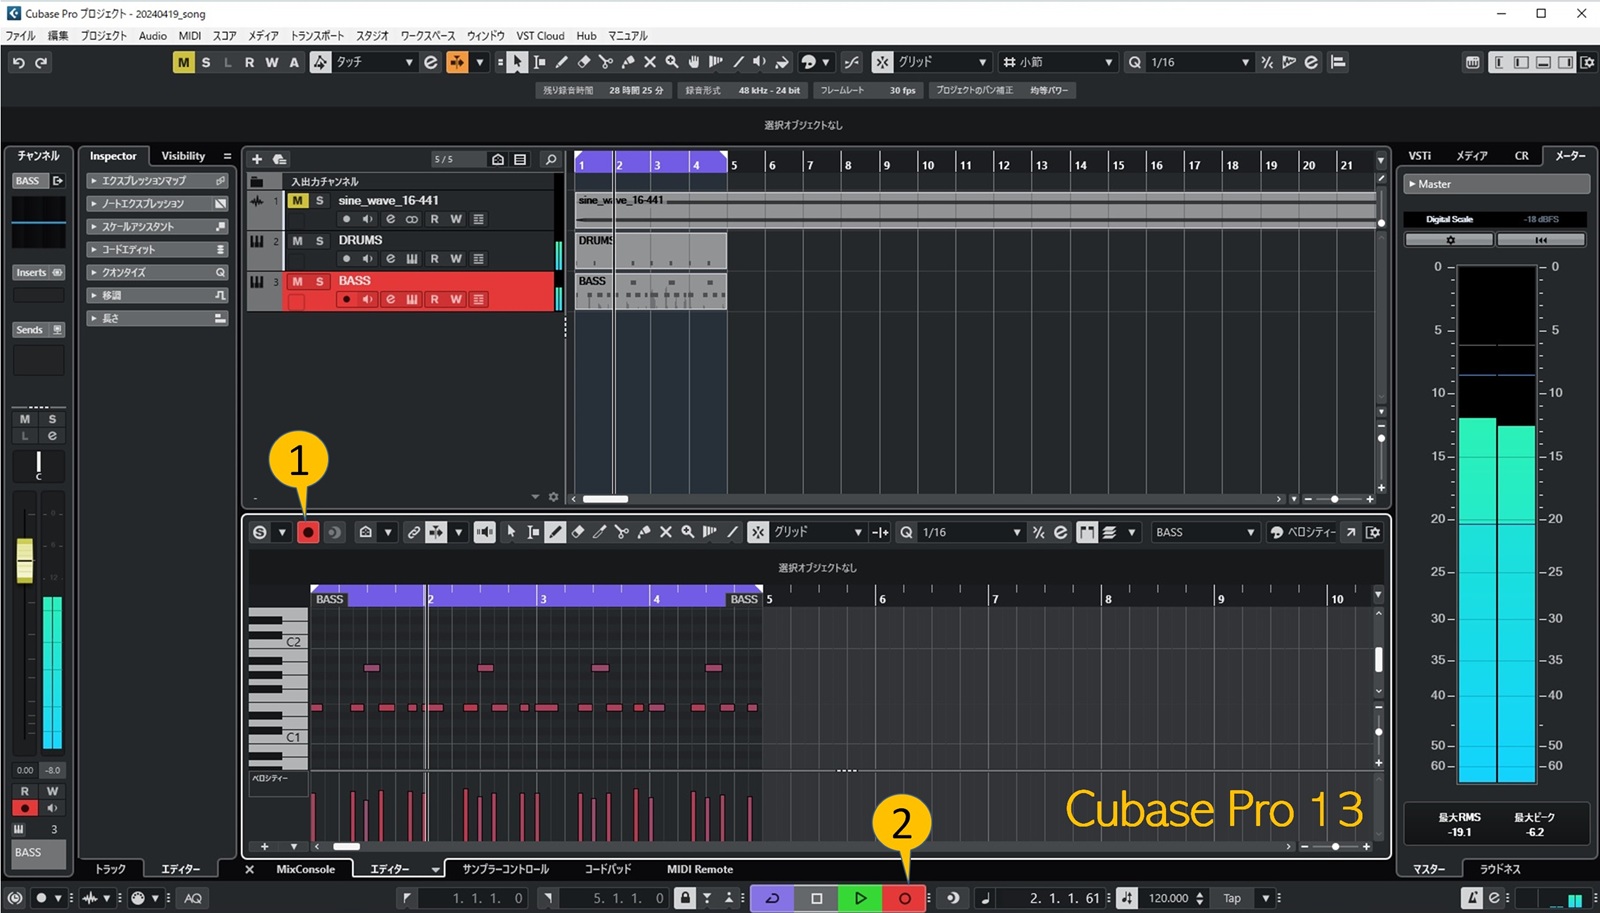Switch to MixConsole lower zone tab
This screenshot has width=1600, height=913.
pos(305,870)
